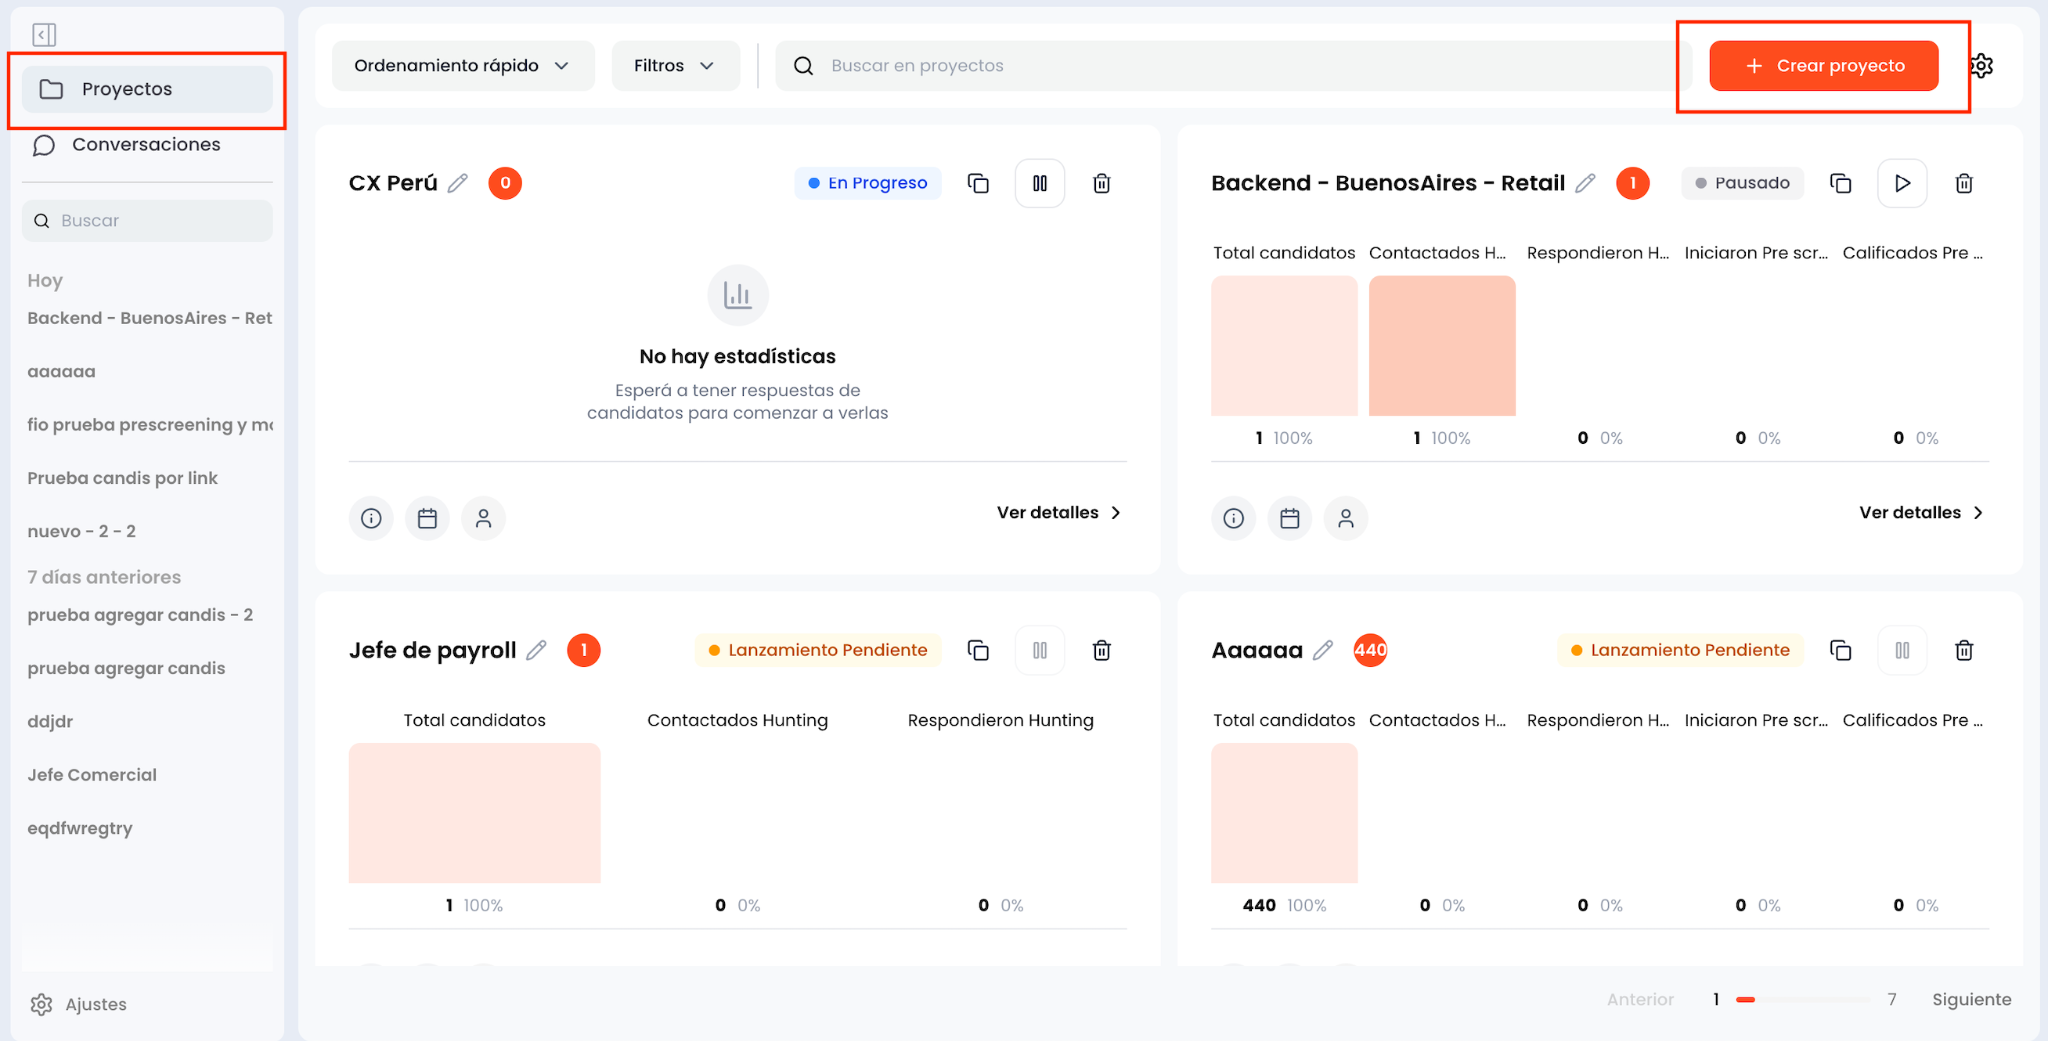Image resolution: width=2048 pixels, height=1041 pixels.
Task: Open calendar icon on Backend - BuenosAires card
Action: coord(1289,518)
